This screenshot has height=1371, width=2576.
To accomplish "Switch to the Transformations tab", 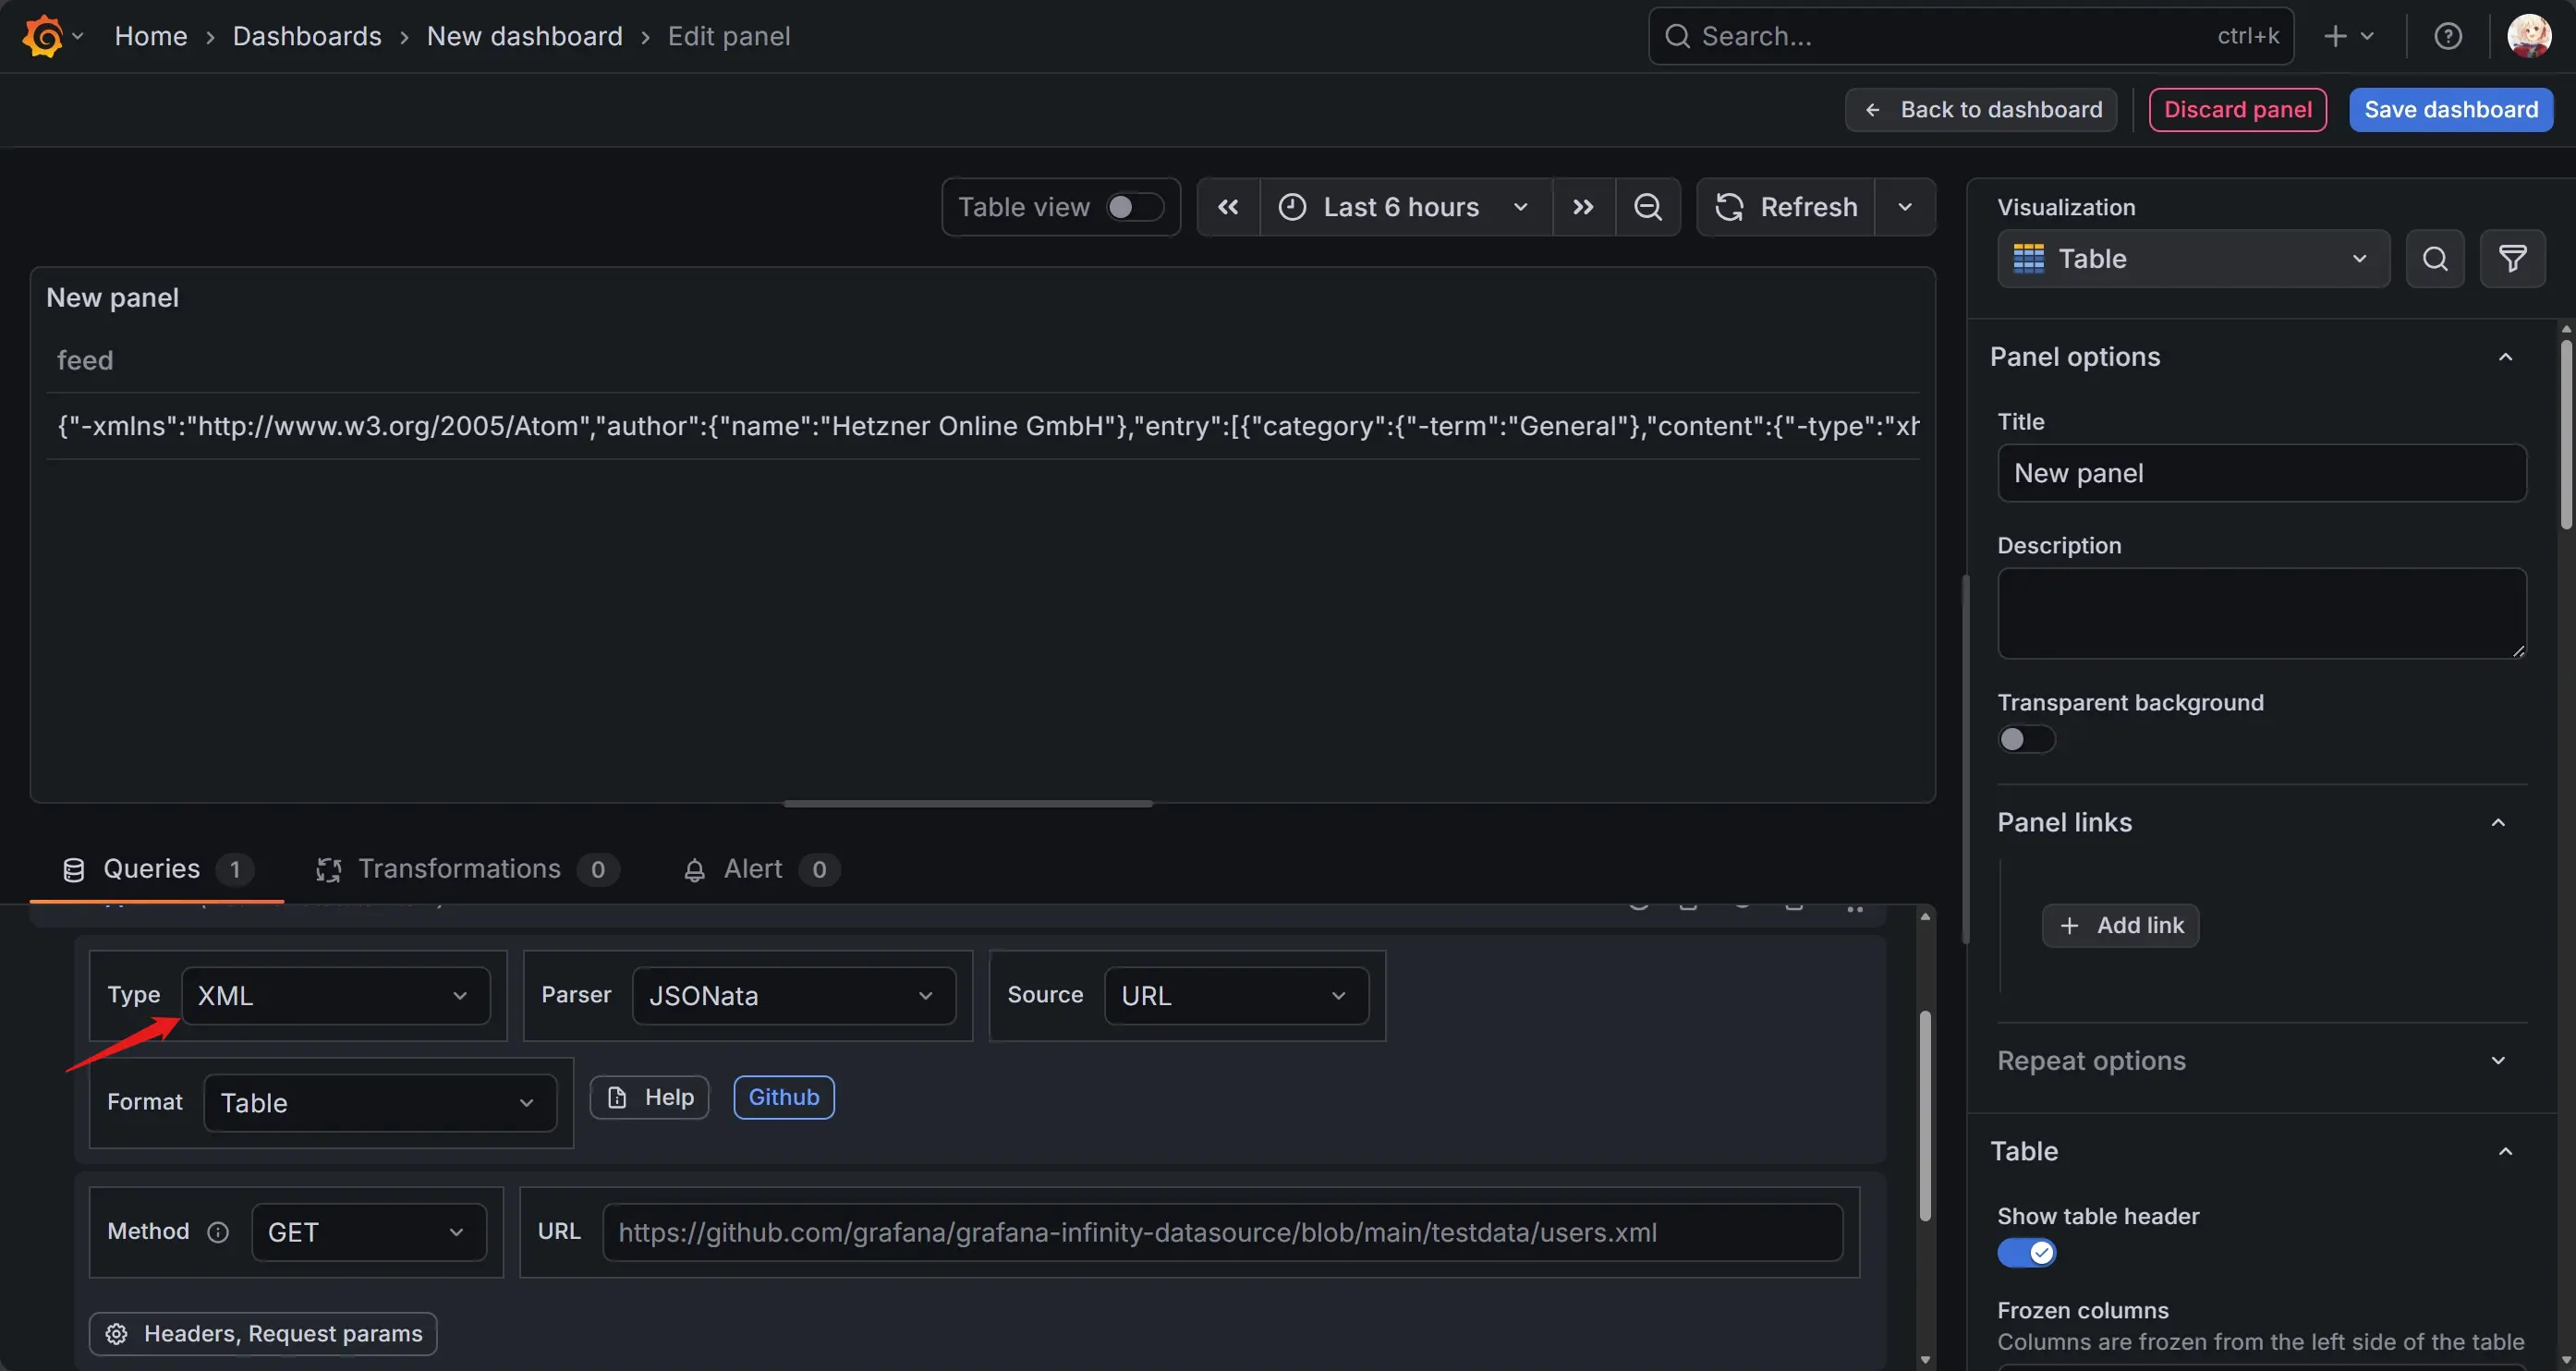I will pos(459,869).
